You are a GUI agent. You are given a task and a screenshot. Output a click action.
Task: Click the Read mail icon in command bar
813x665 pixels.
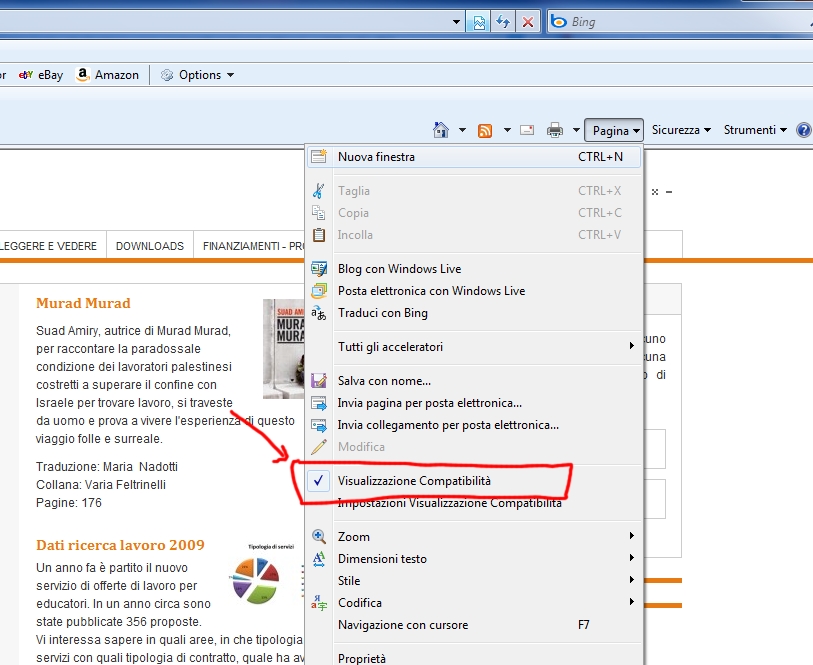click(527, 130)
